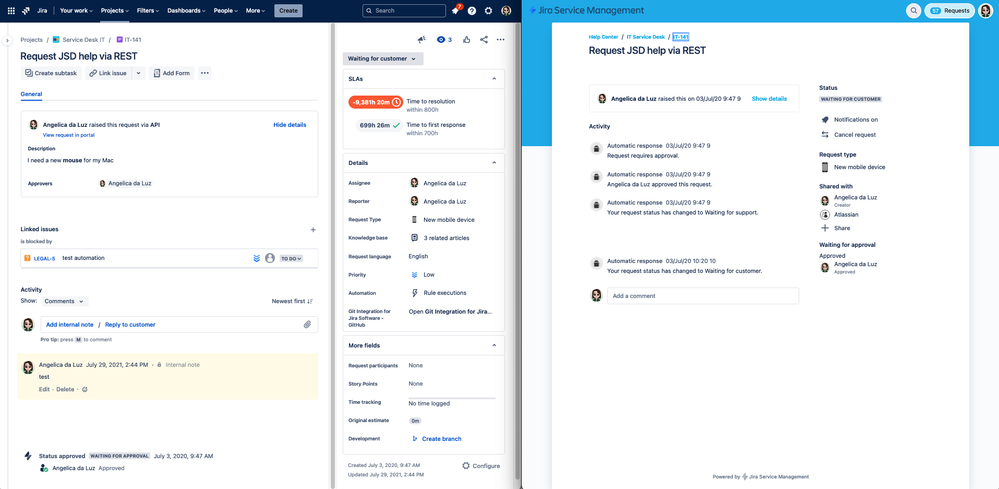Collapse the More fields panel
This screenshot has width=999, height=489.
click(x=494, y=345)
